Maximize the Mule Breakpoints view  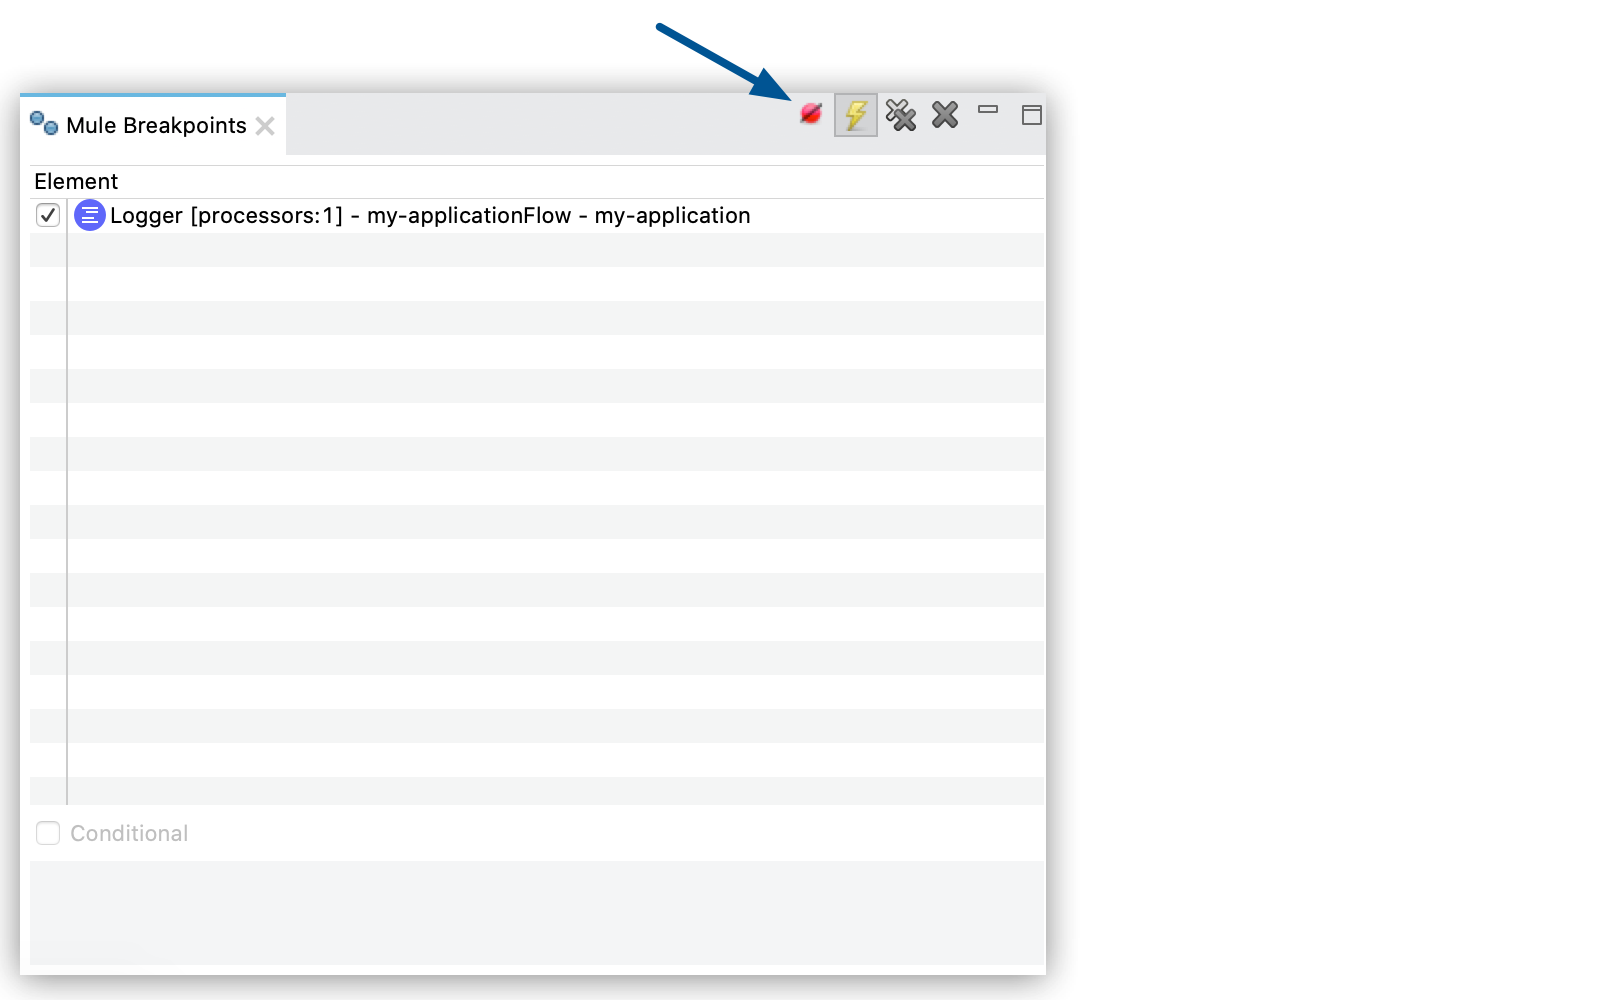(x=1031, y=116)
